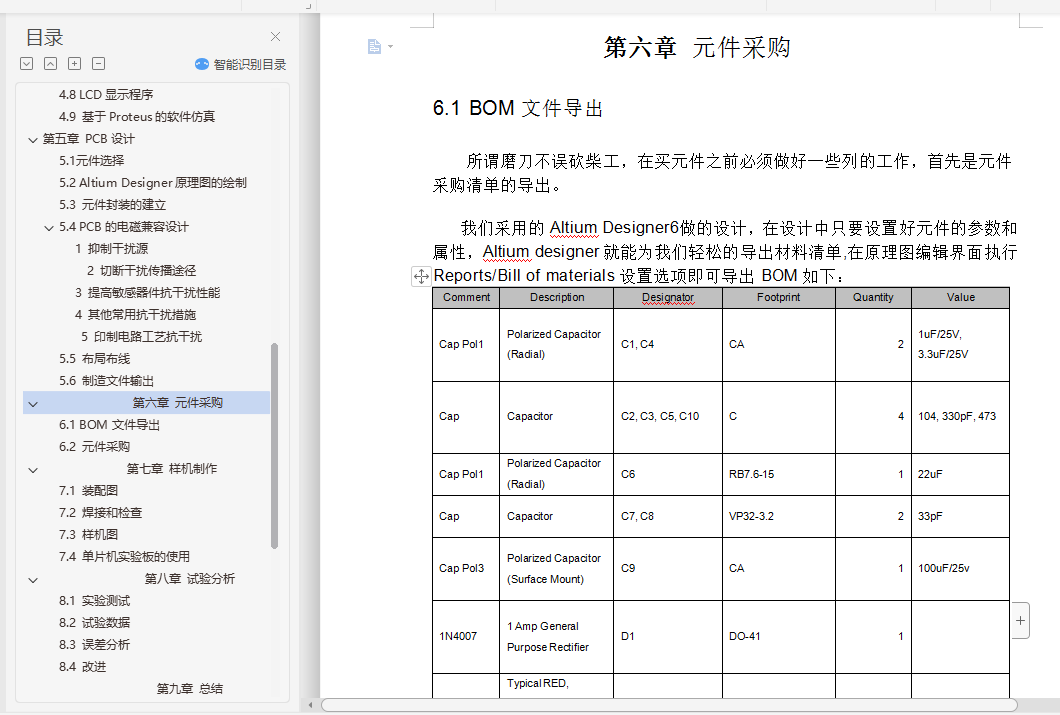Click the outline icon with up-chevron

tap(51, 64)
